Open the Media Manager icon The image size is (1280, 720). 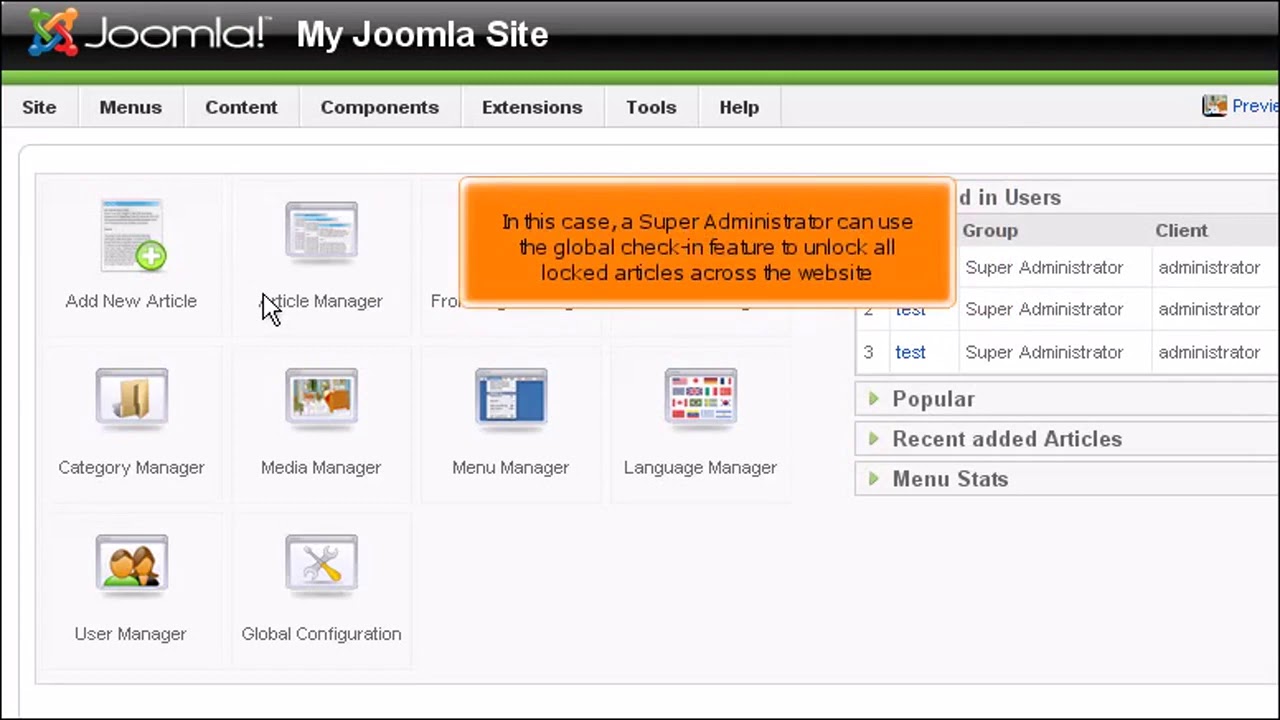321,399
